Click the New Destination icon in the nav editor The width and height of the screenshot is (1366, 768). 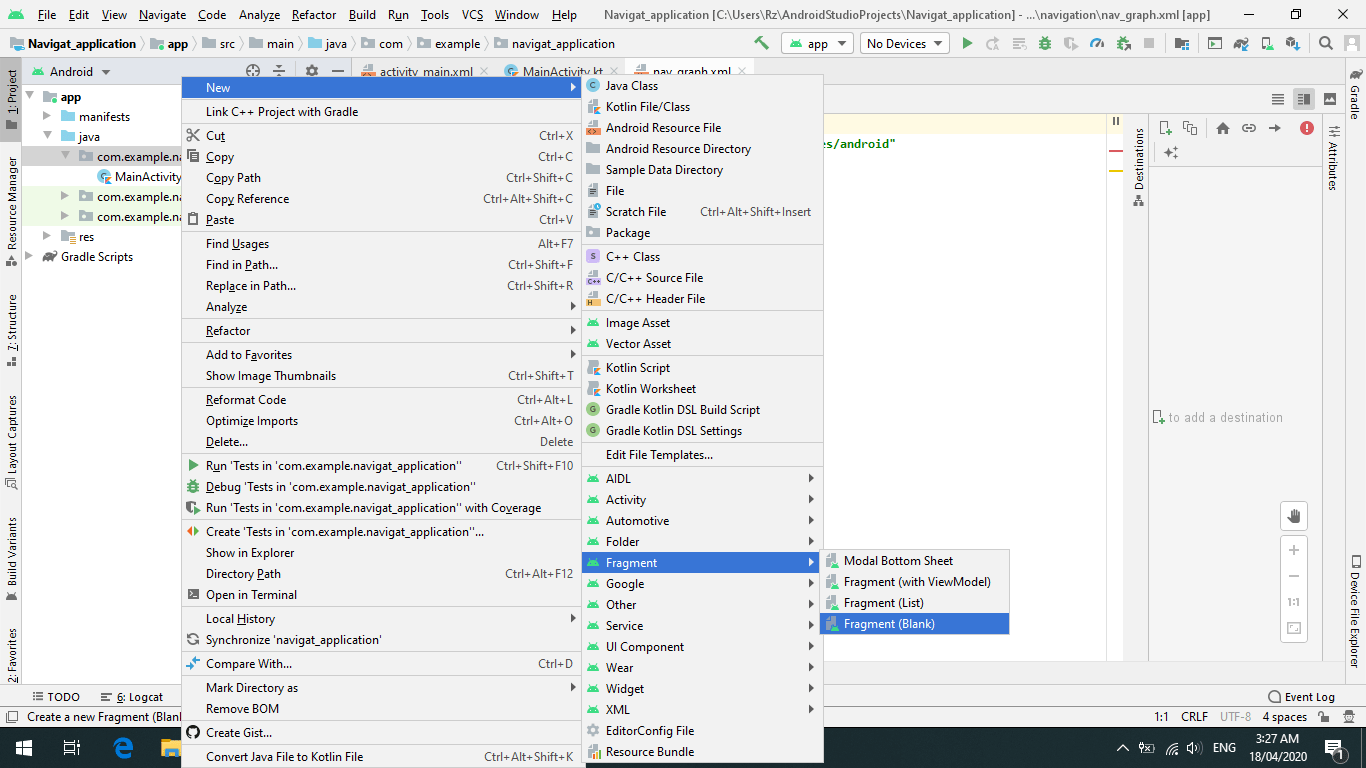[x=1165, y=128]
